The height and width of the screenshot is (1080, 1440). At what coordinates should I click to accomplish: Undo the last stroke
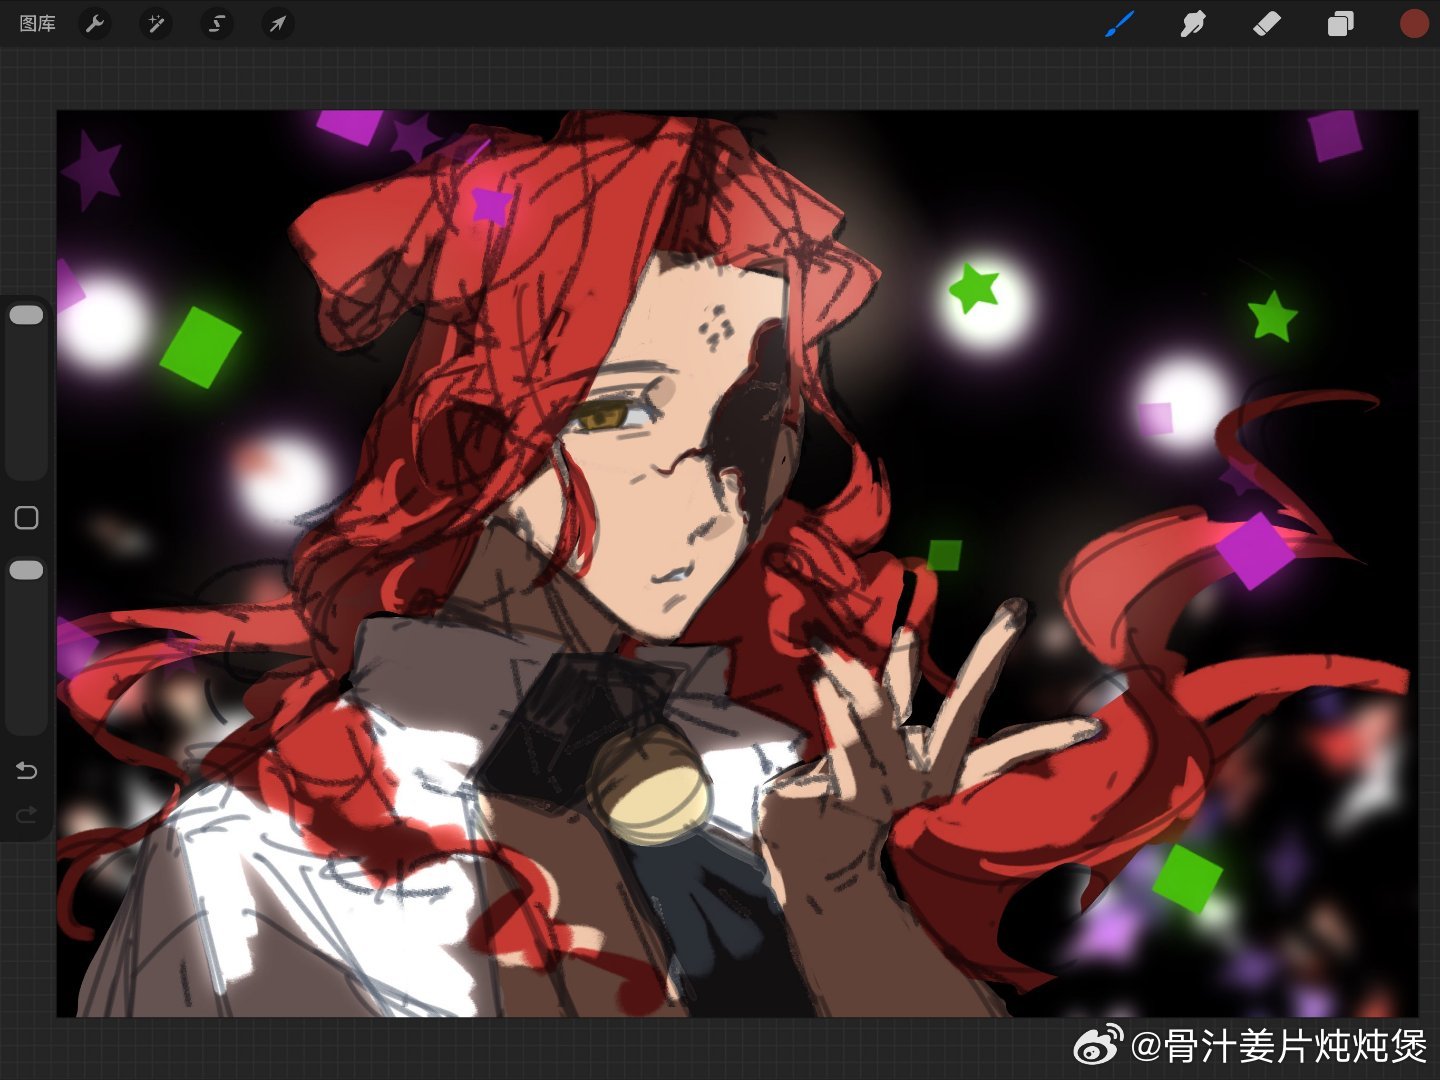[27, 770]
